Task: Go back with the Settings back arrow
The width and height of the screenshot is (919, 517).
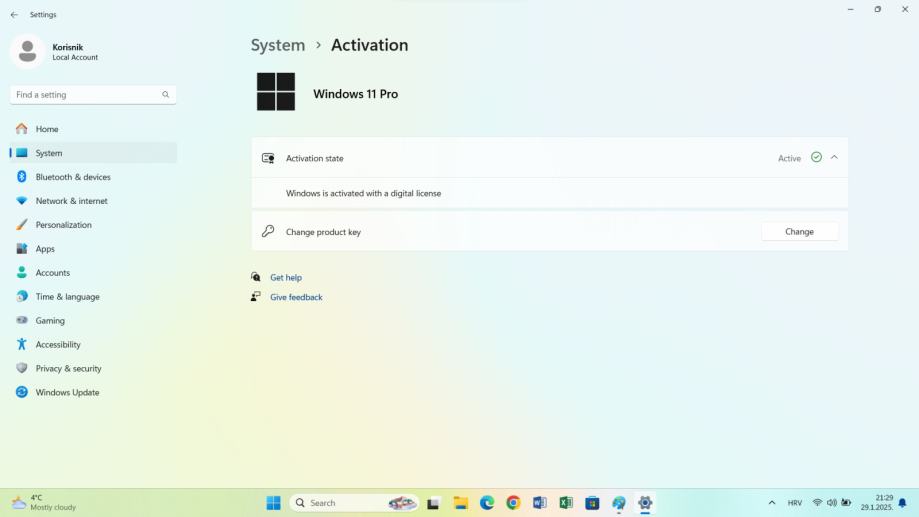Action: point(14,15)
